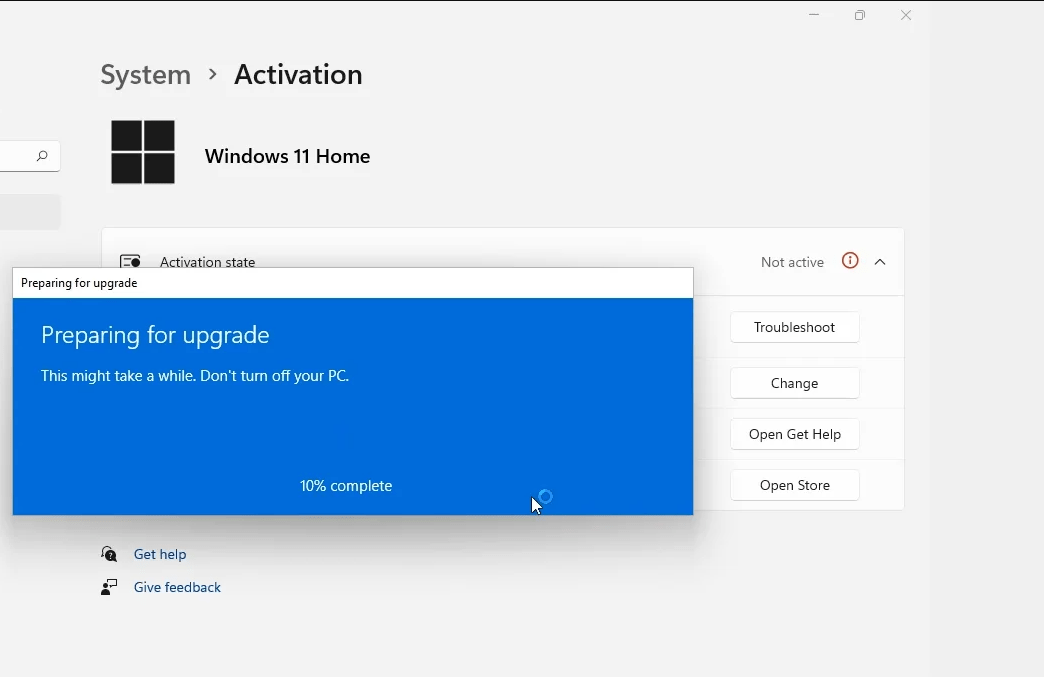Click the large Preparing for upgrade heading

pyautogui.click(x=155, y=335)
